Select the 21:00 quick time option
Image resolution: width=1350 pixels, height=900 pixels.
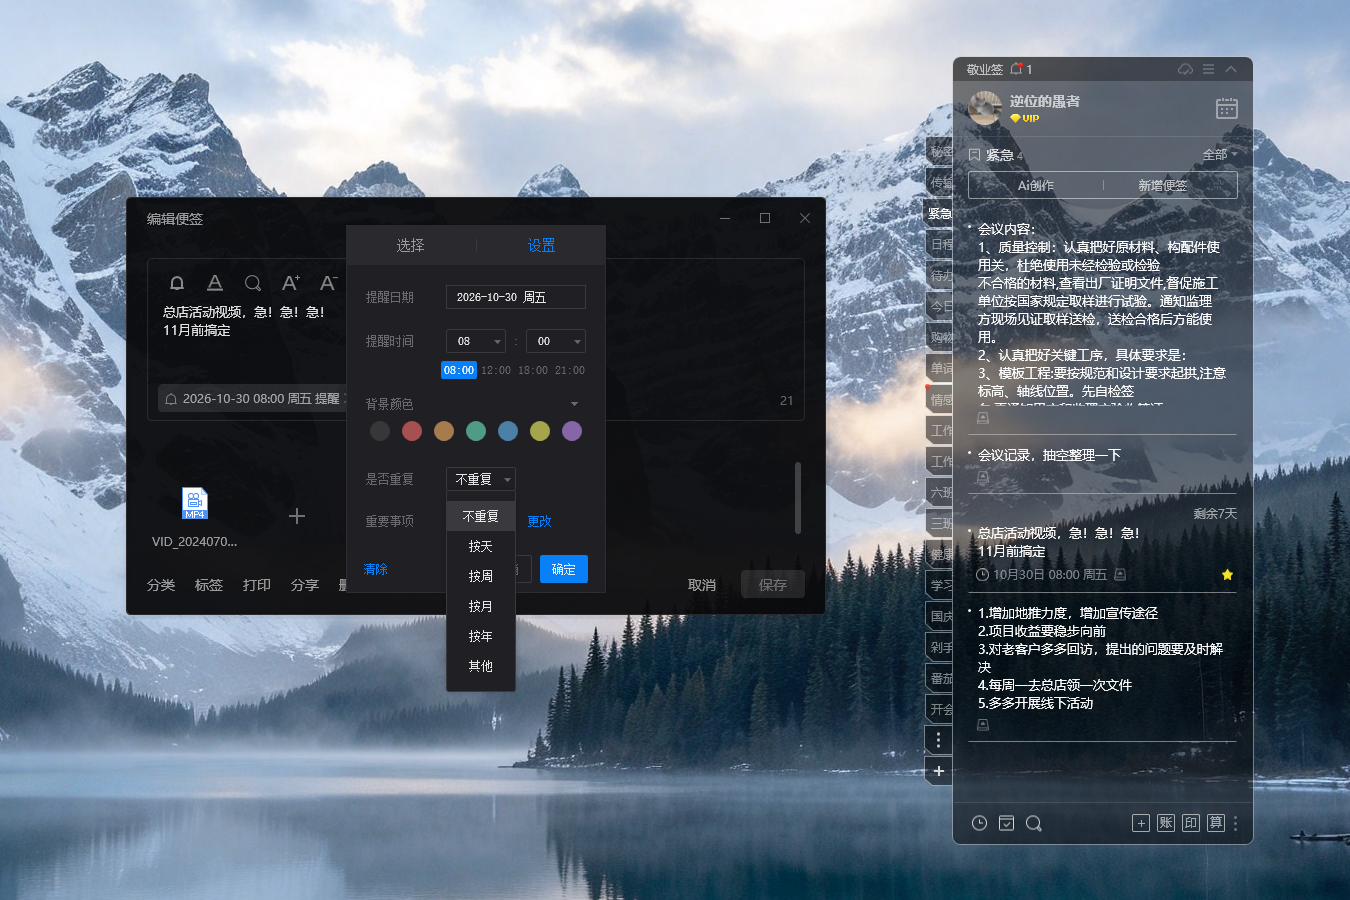click(570, 370)
